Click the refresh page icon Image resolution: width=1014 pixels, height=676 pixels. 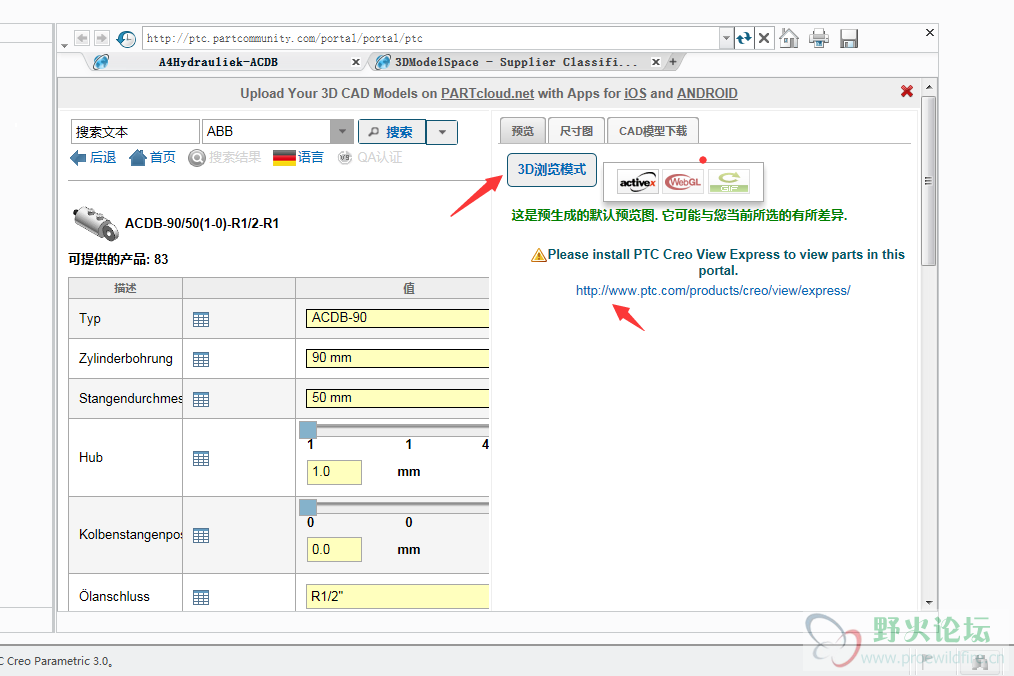(x=744, y=38)
